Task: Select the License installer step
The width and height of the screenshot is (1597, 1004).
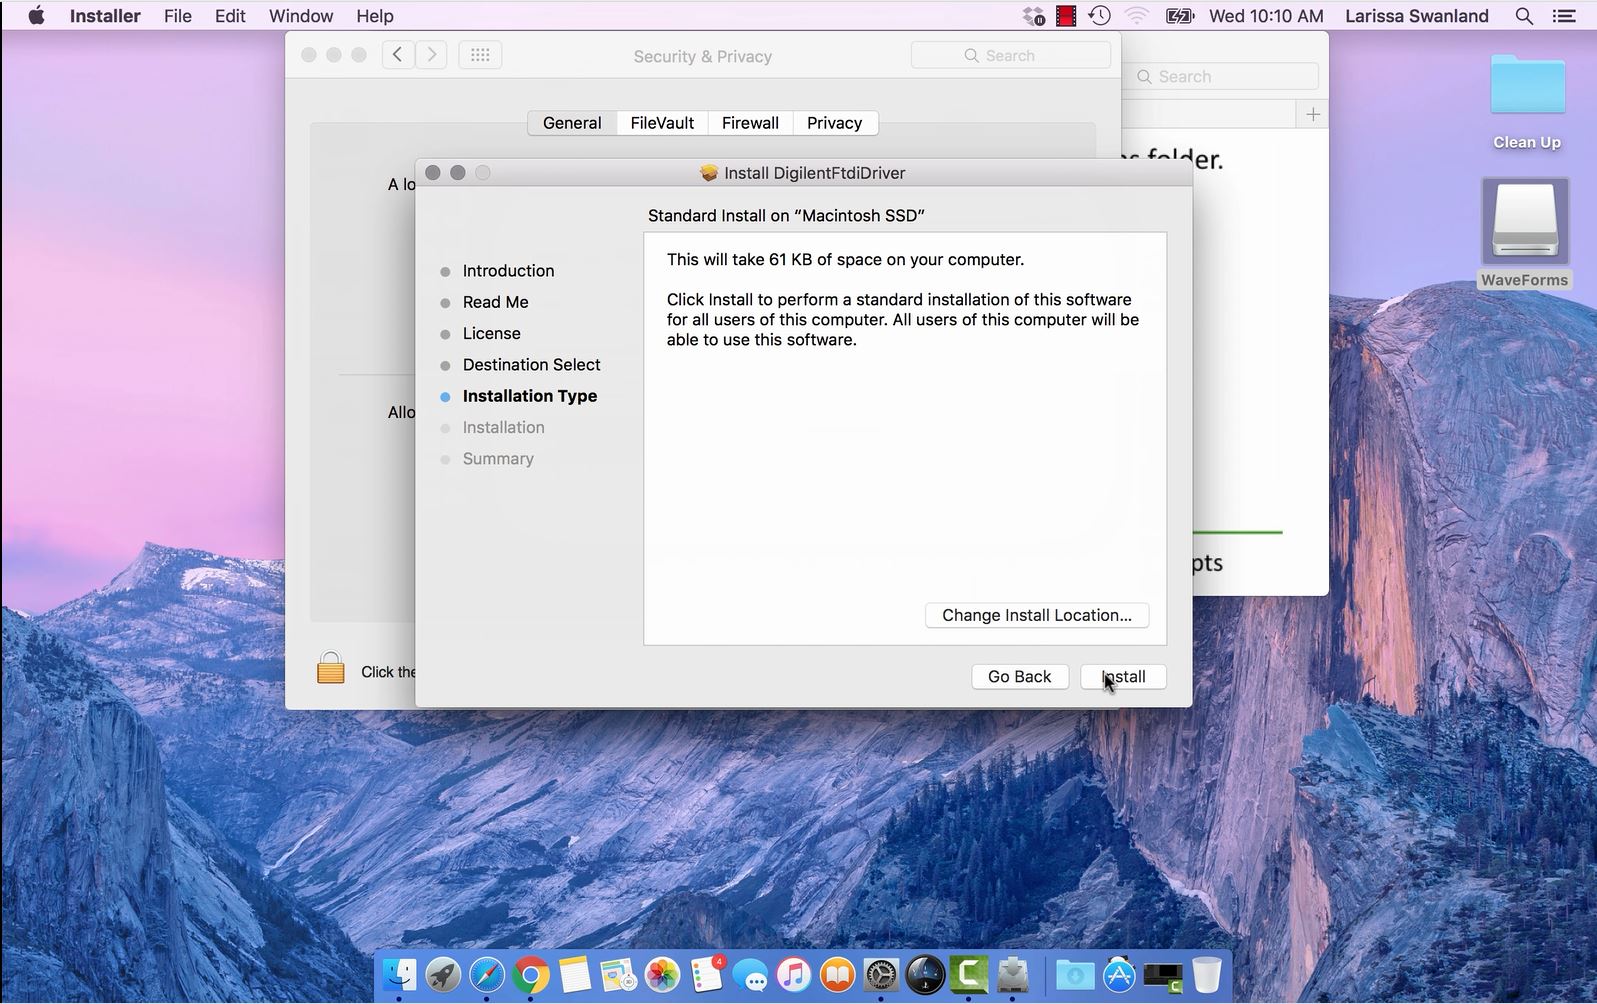Action: 491,333
